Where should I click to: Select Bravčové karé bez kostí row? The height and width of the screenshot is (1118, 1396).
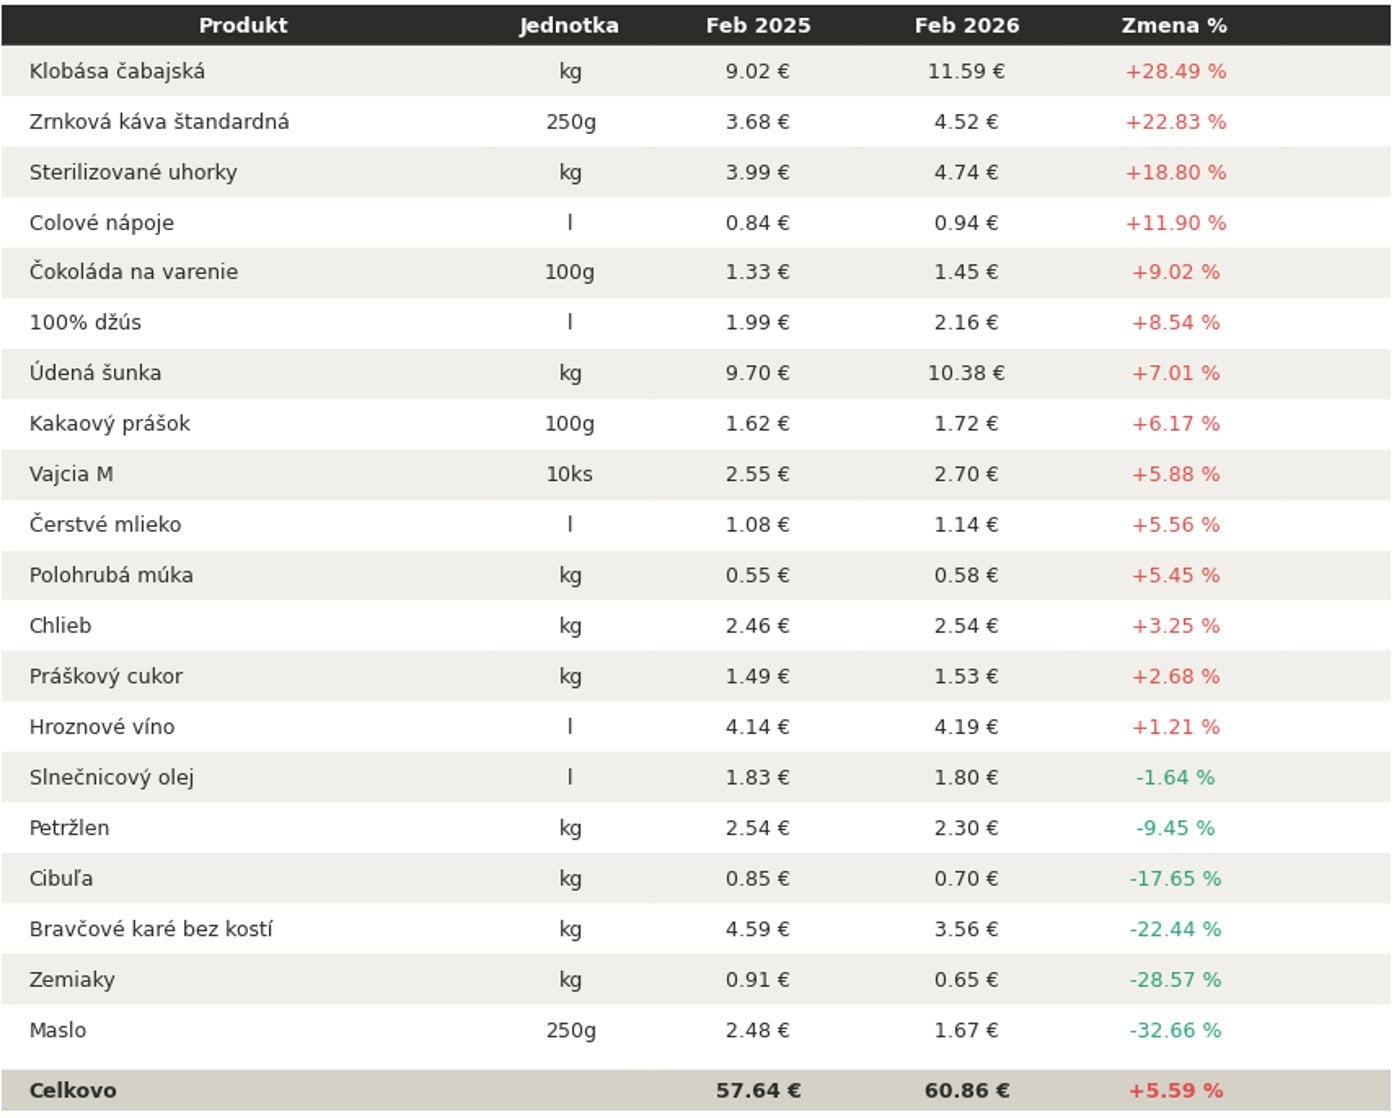pyautogui.click(x=151, y=929)
